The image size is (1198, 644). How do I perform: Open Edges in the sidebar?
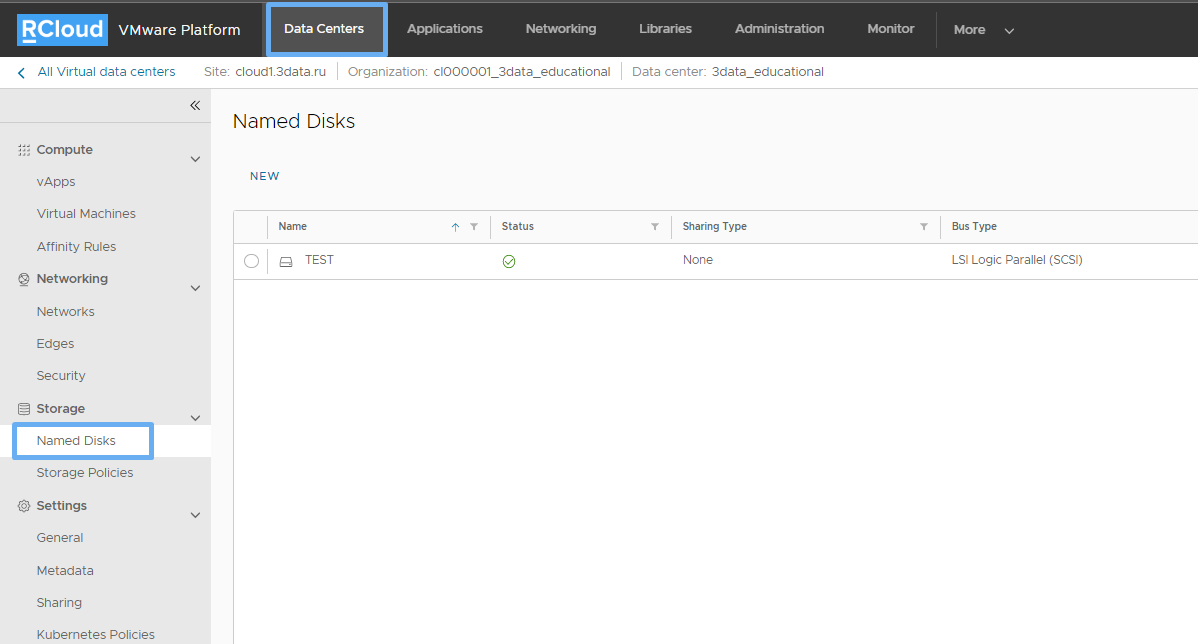coord(55,344)
